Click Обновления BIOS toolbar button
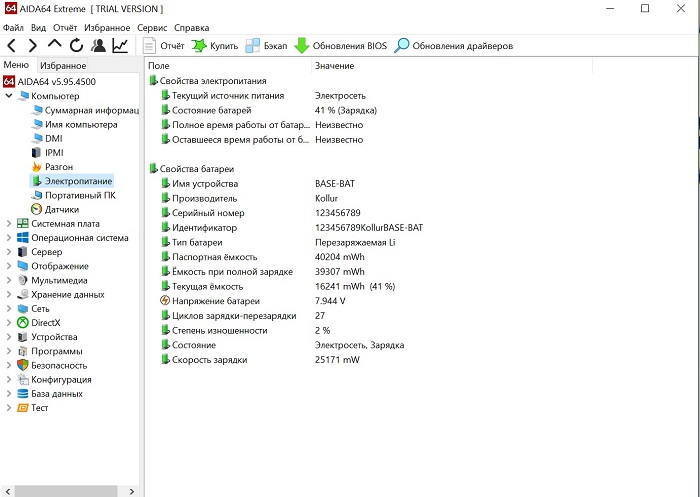 [341, 46]
